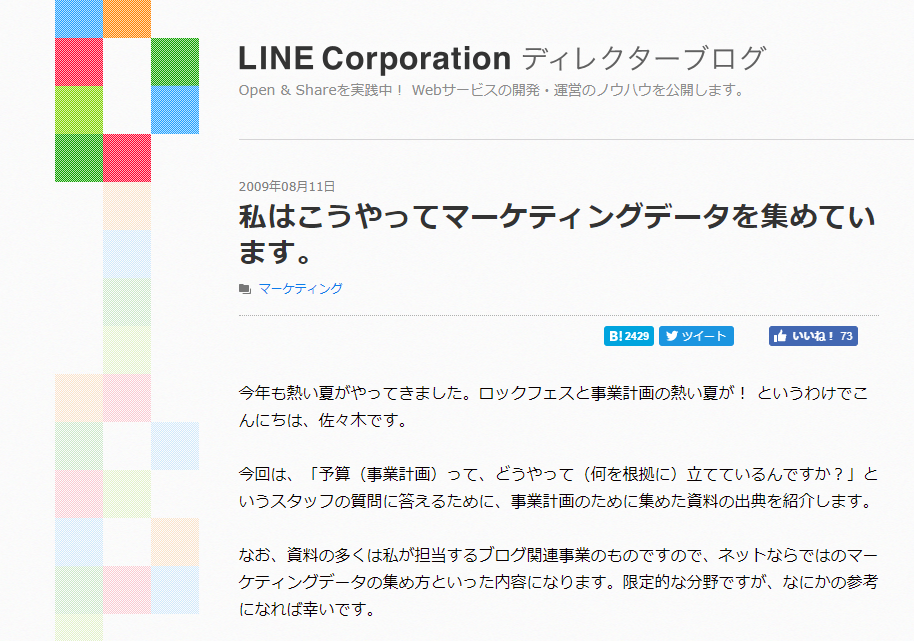Open the マーケティング category link
The image size is (914, 641).
coord(300,288)
